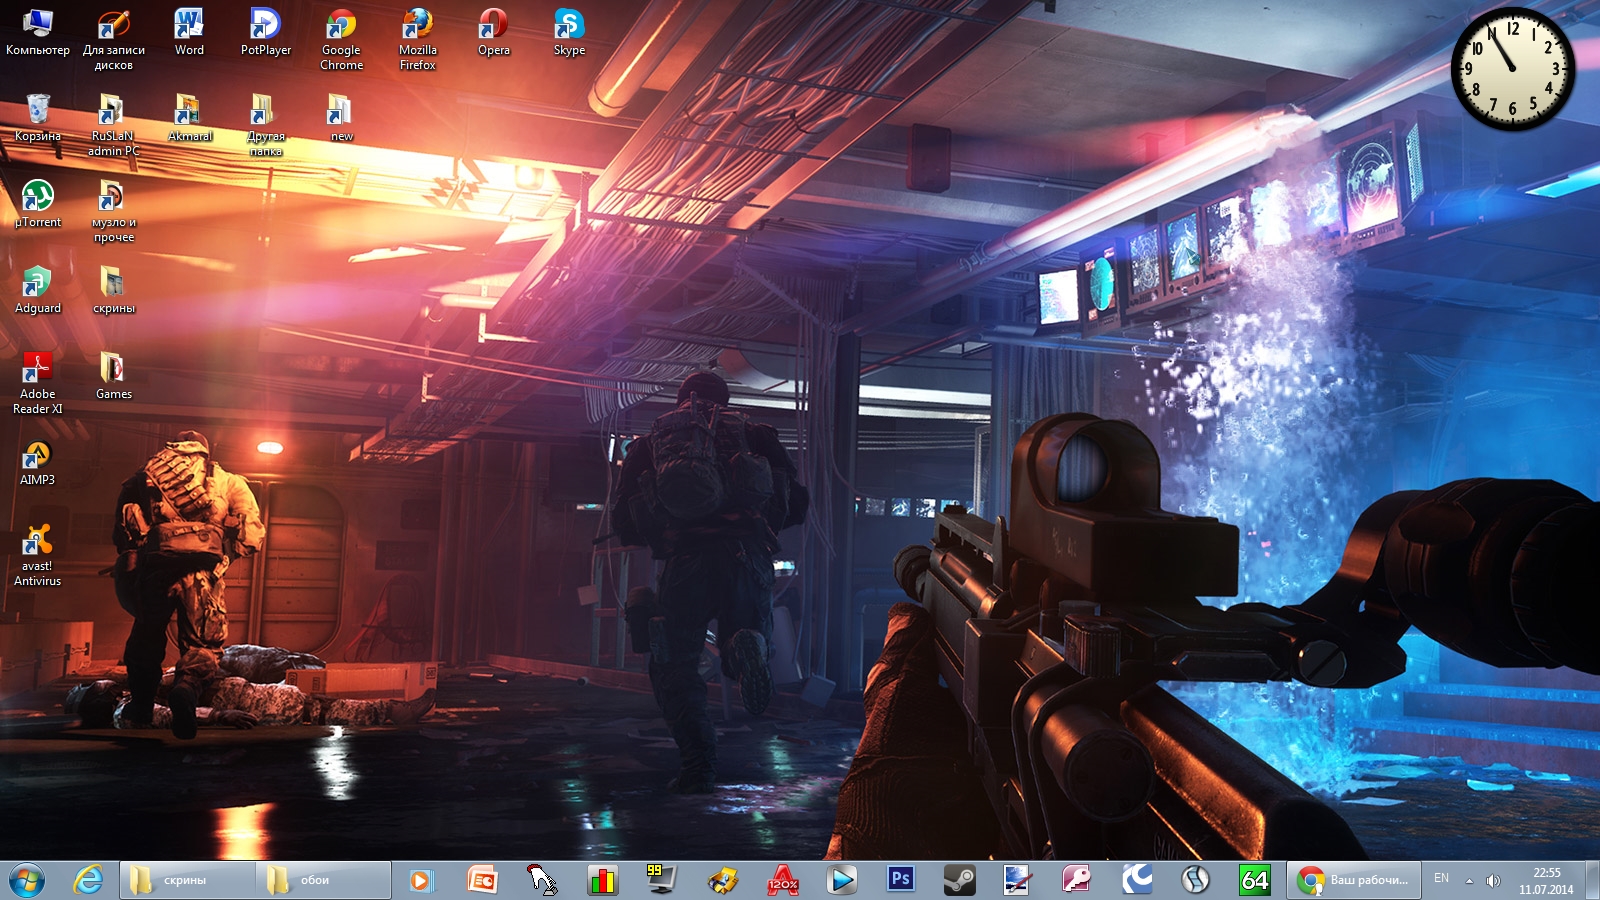Viewport: 1600px width, 900px height.
Task: Open Windows Media Player from the taskbar
Action: (x=421, y=880)
